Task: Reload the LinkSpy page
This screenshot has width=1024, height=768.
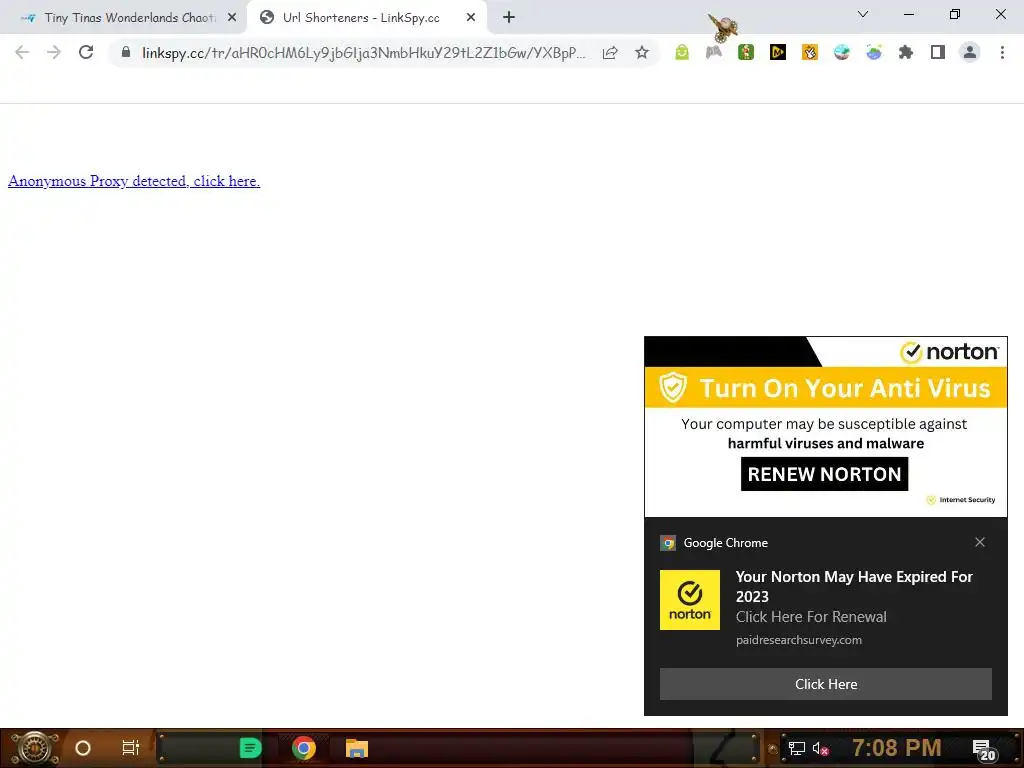Action: (x=86, y=52)
